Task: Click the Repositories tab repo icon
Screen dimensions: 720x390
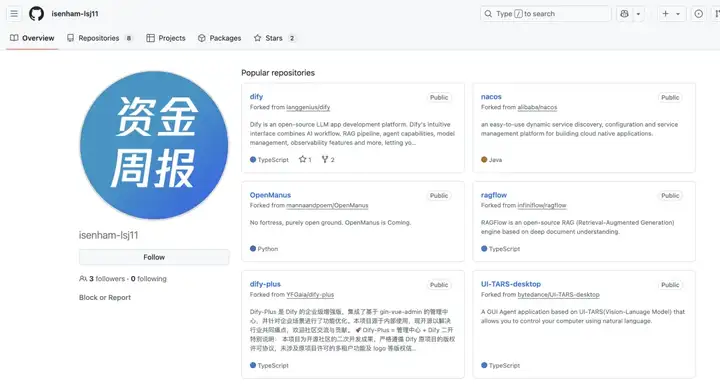Action: 70,38
